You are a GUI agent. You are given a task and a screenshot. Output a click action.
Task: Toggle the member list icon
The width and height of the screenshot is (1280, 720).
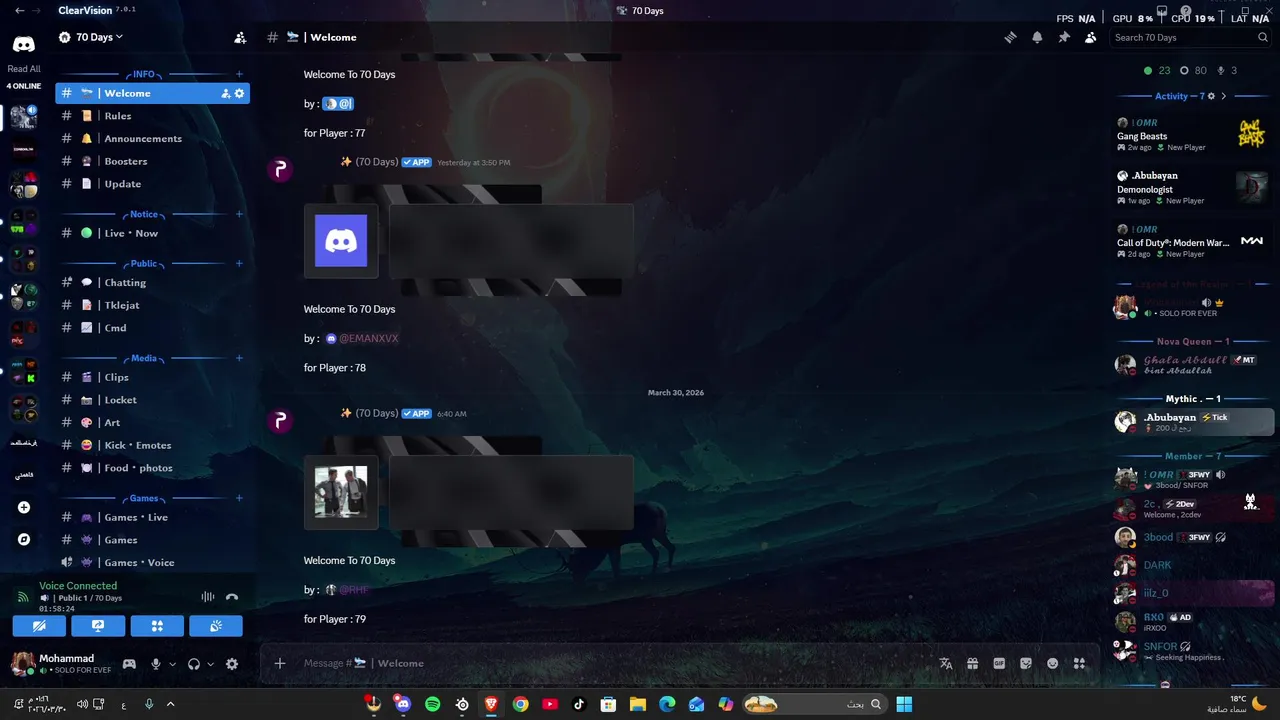1090,37
